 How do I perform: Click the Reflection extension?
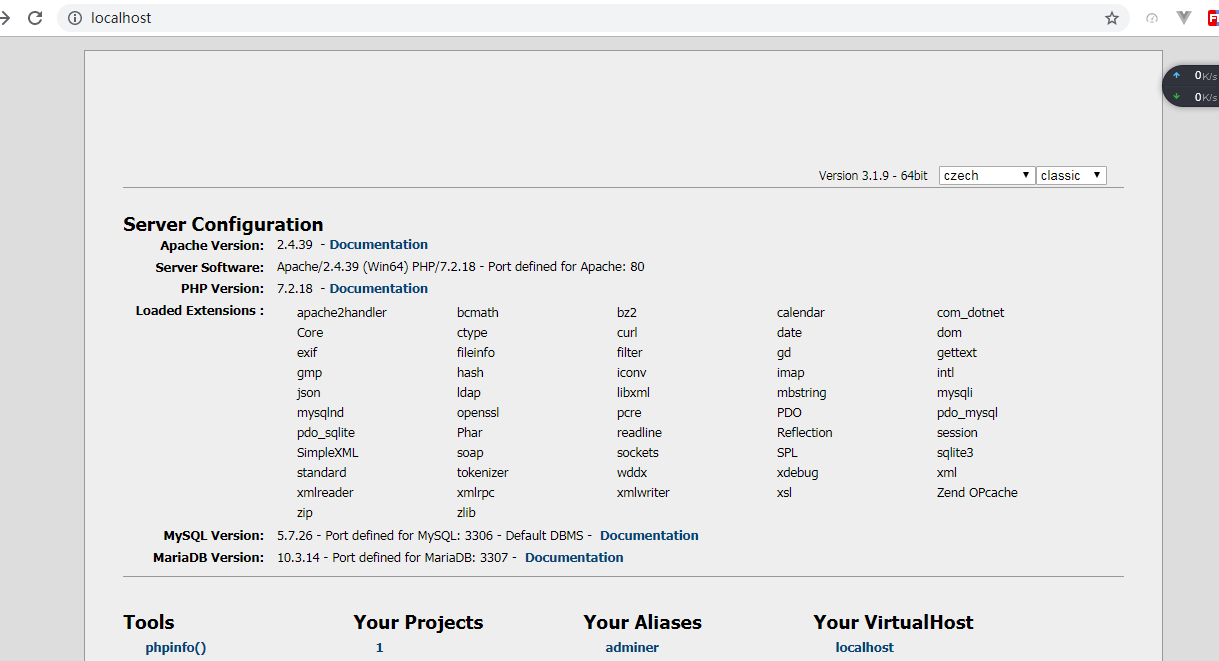805,433
